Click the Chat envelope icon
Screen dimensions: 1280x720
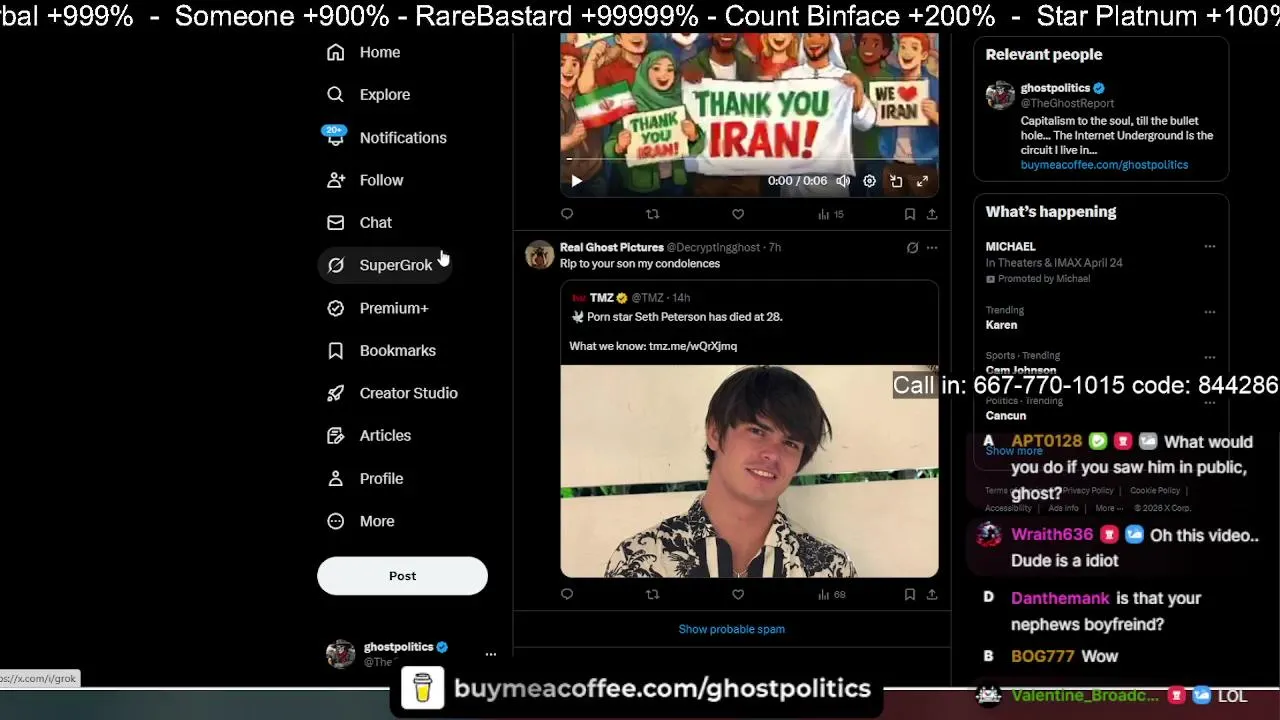pos(336,222)
